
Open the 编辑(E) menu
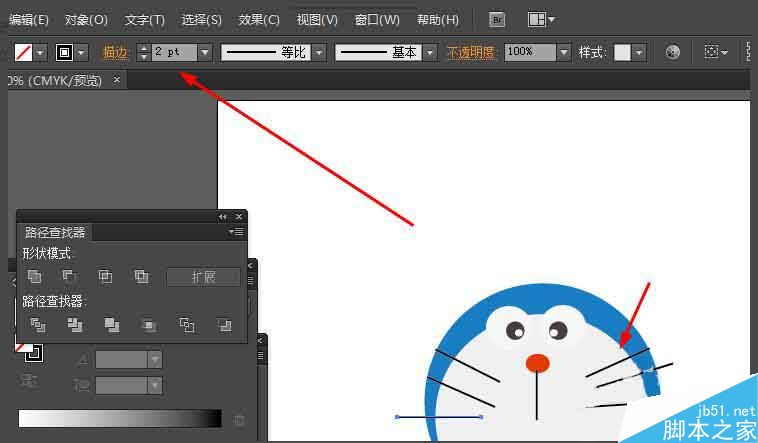point(28,20)
